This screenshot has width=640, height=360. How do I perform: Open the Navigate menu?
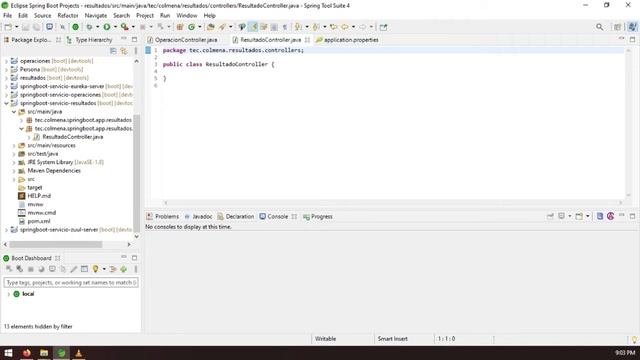[x=96, y=16]
